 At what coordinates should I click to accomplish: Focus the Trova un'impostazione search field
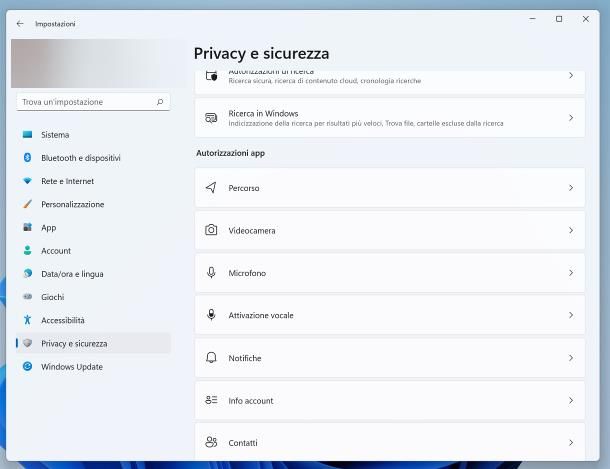coord(93,102)
